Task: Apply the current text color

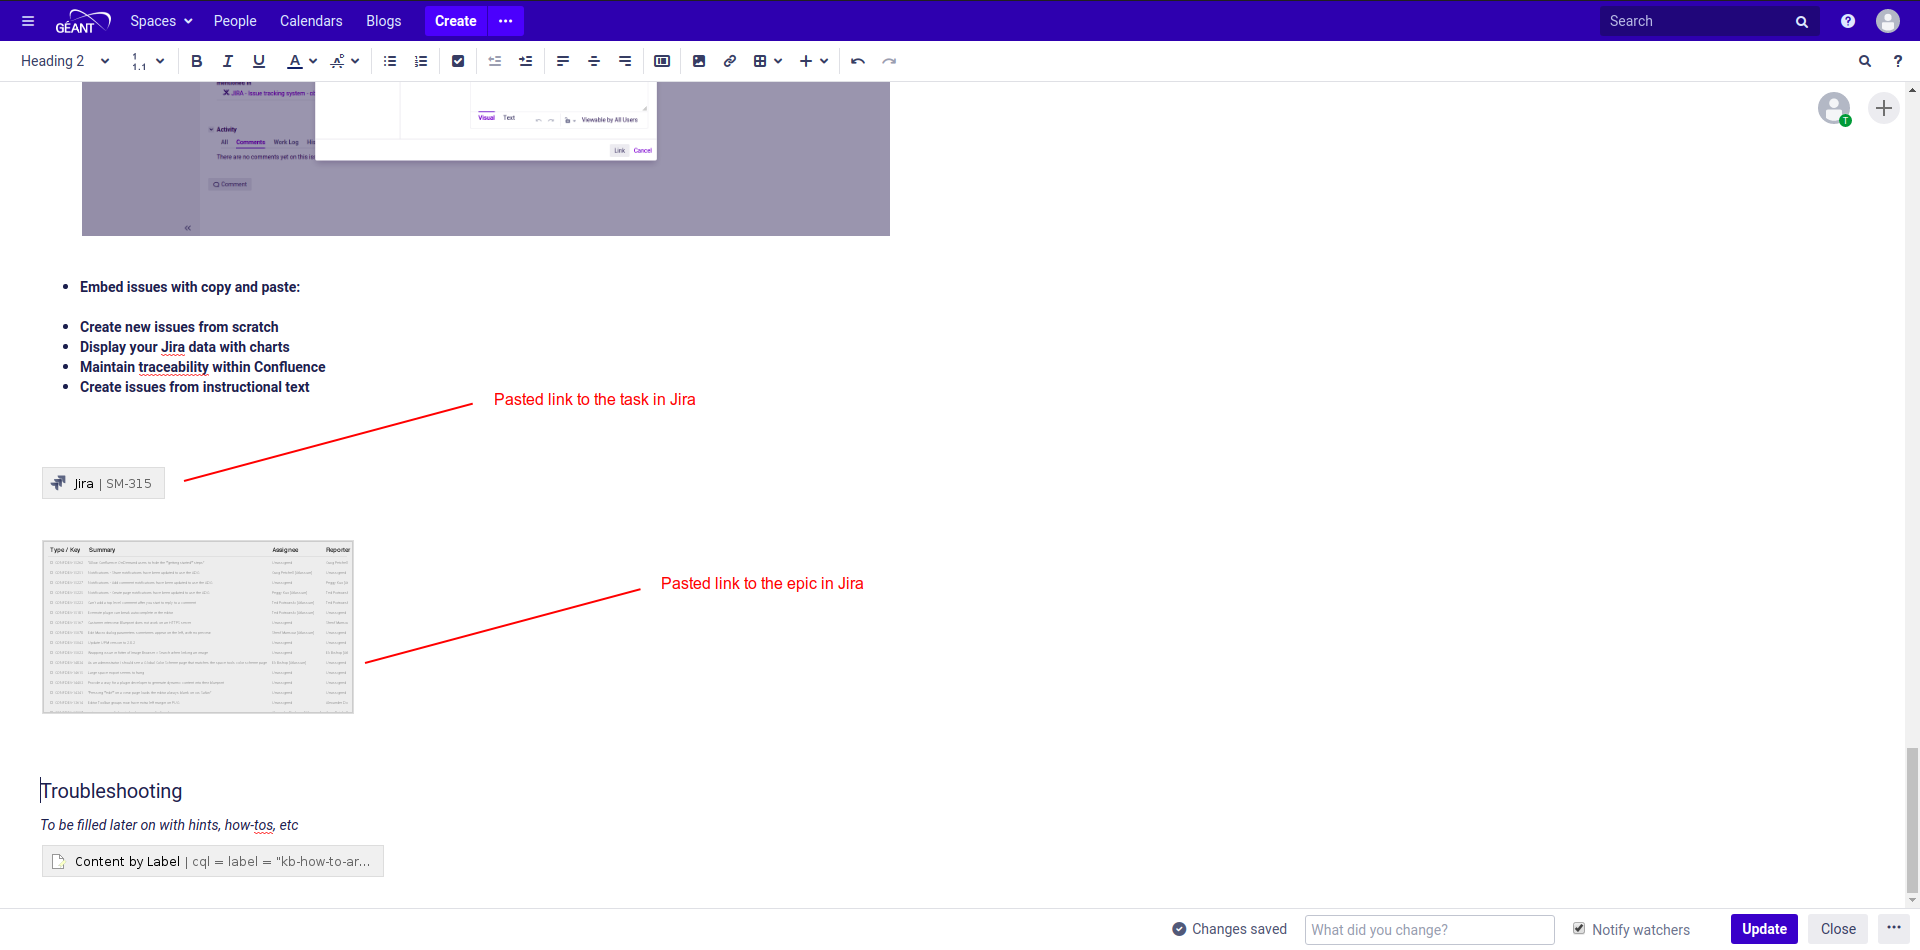Action: tap(295, 61)
